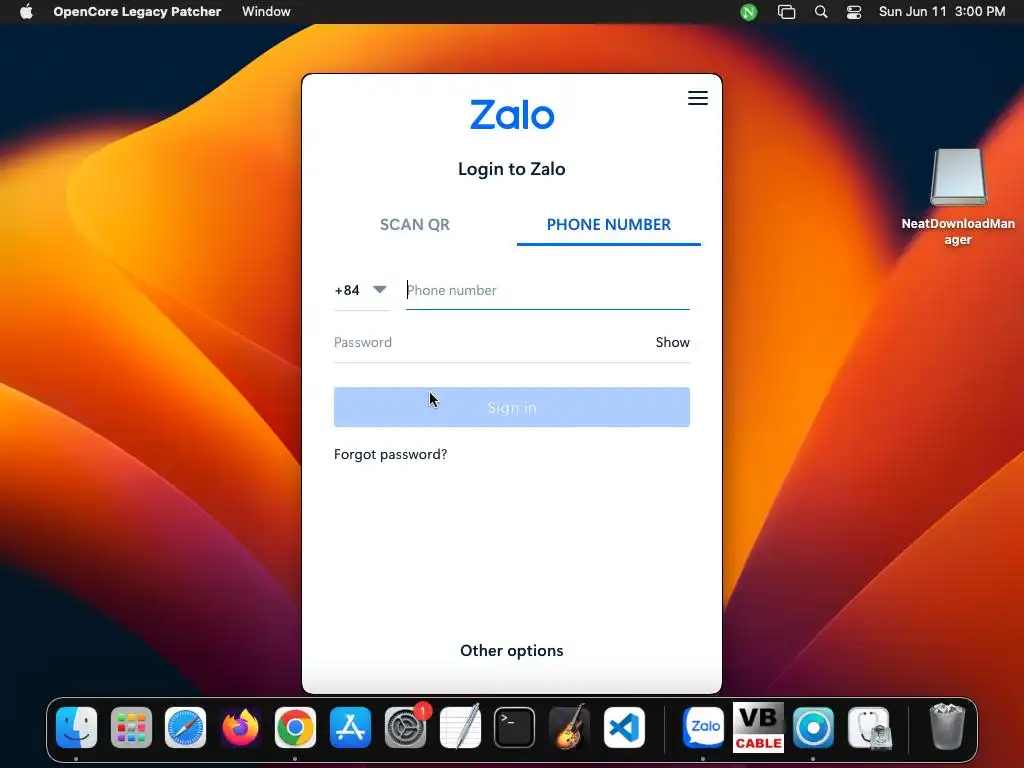The height and width of the screenshot is (768, 1024).
Task: Open the Forgot password link
Action: 391,455
